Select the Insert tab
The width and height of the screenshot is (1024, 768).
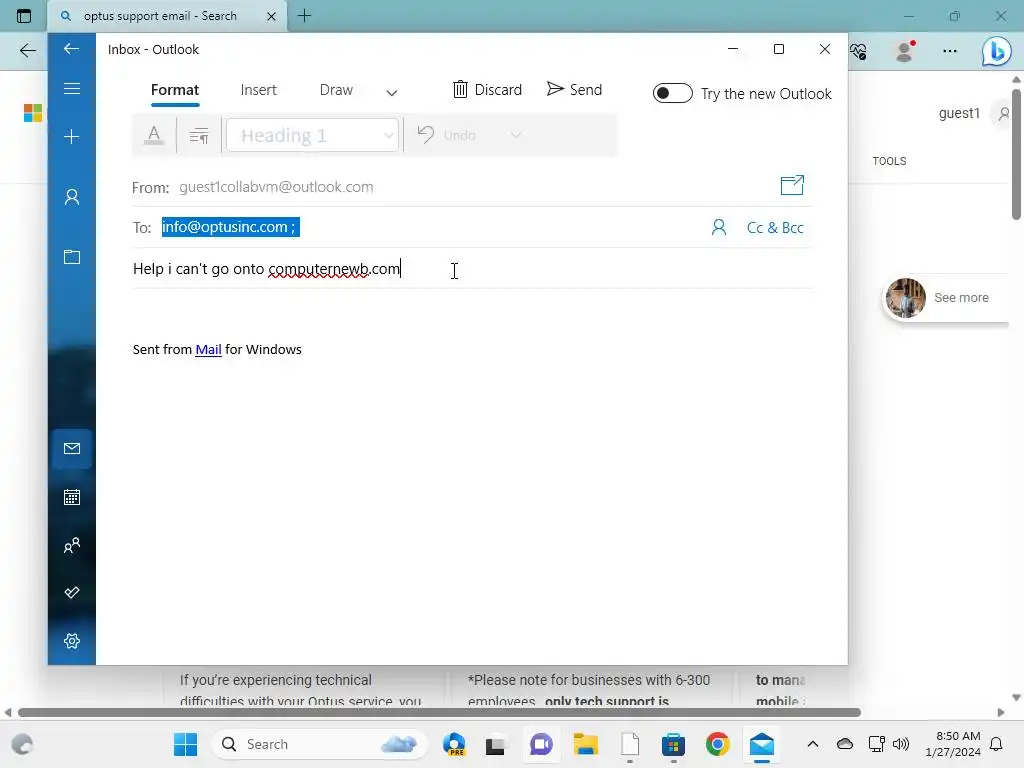click(x=258, y=90)
